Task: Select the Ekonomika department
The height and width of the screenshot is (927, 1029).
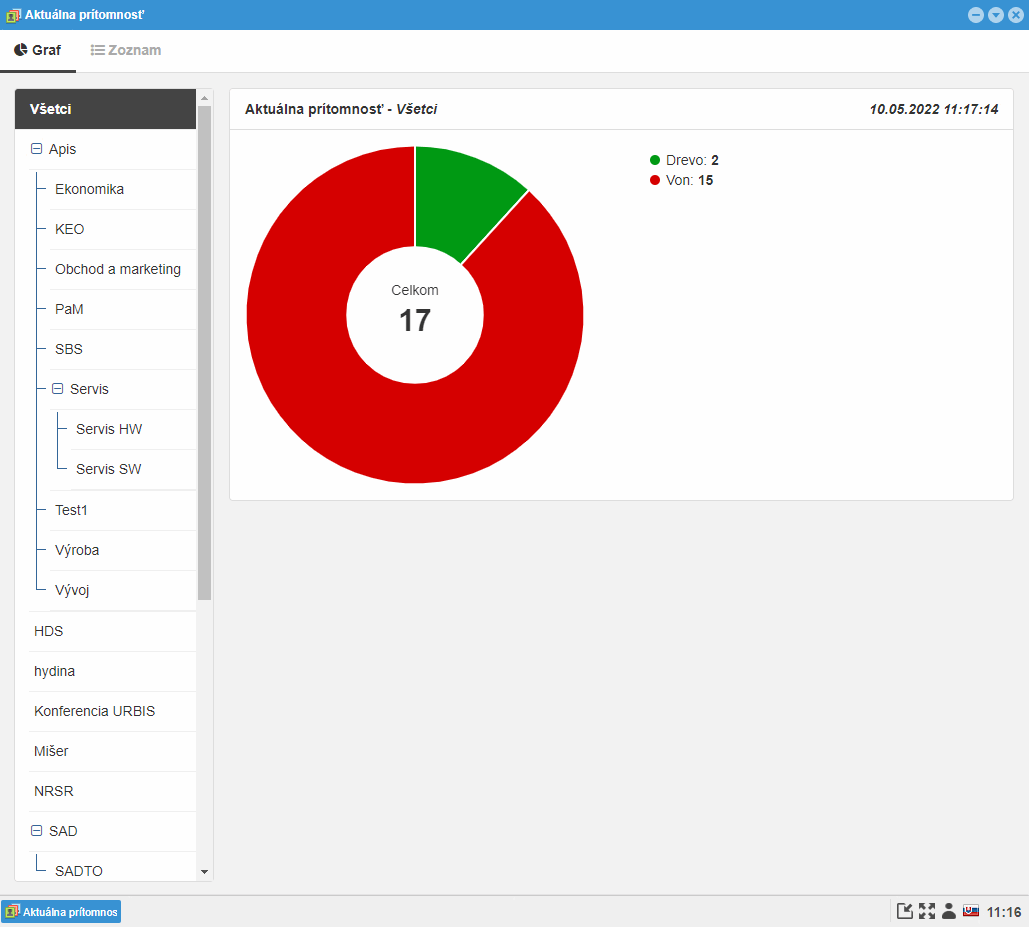Action: click(90, 189)
